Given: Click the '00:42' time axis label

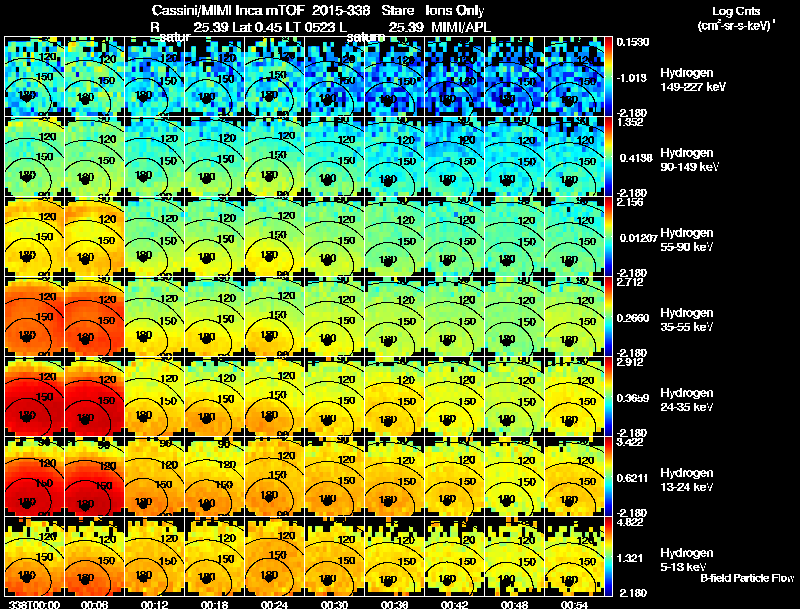Looking at the screenshot, I should pos(454,604).
